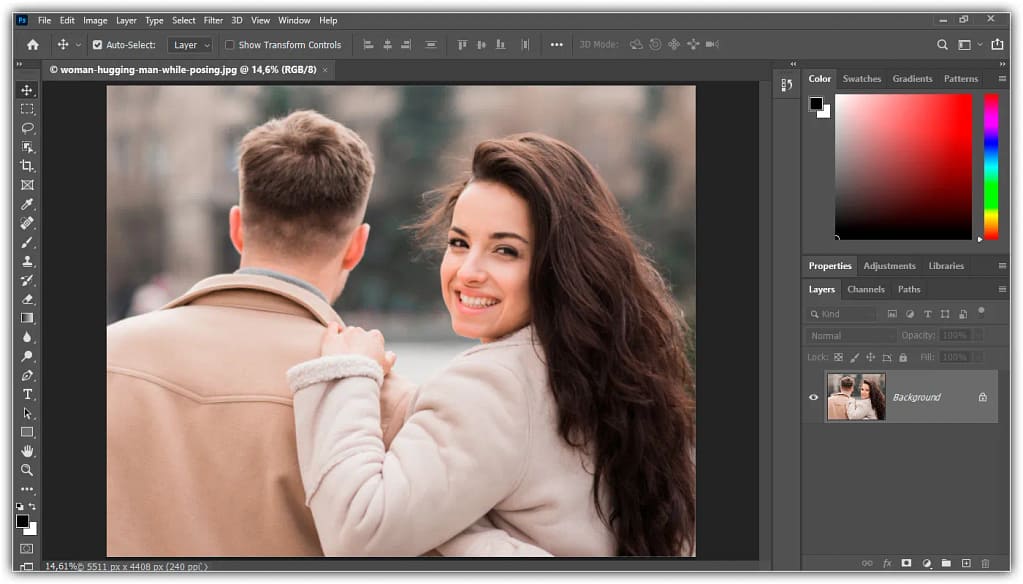
Task: Select the Hand tool
Action: click(x=27, y=451)
